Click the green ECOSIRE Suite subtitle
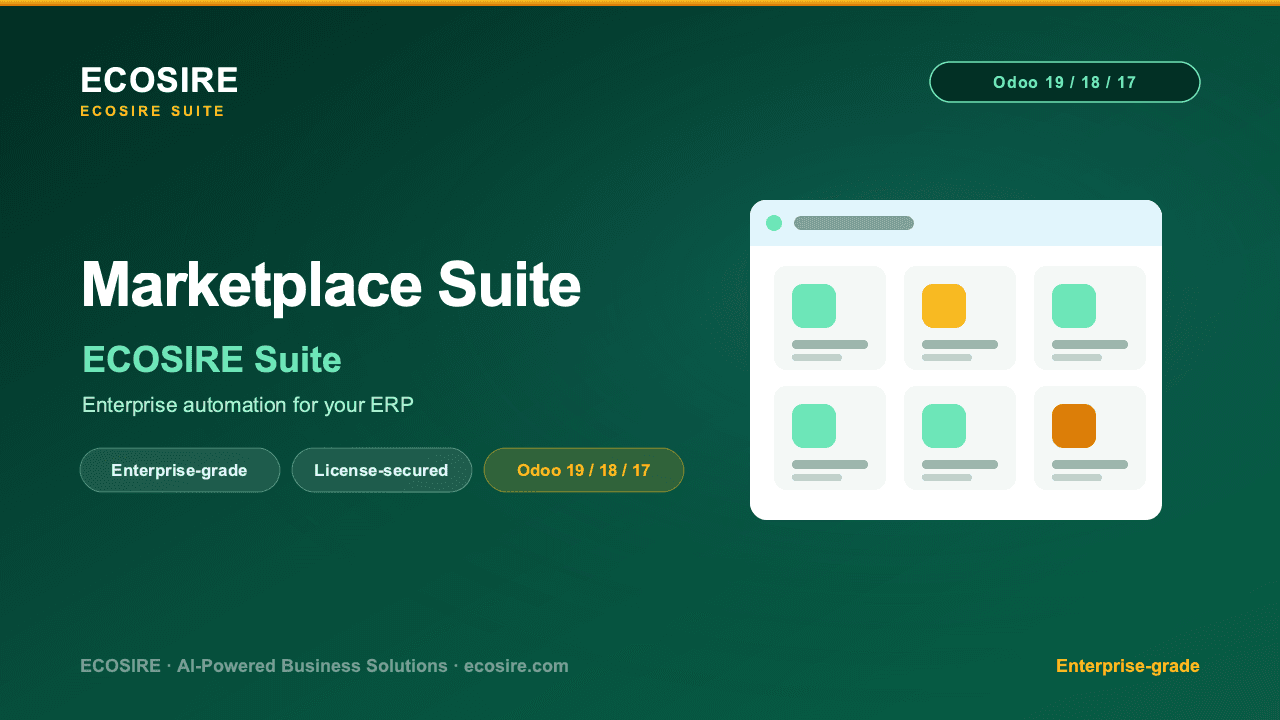 pyautogui.click(x=212, y=359)
